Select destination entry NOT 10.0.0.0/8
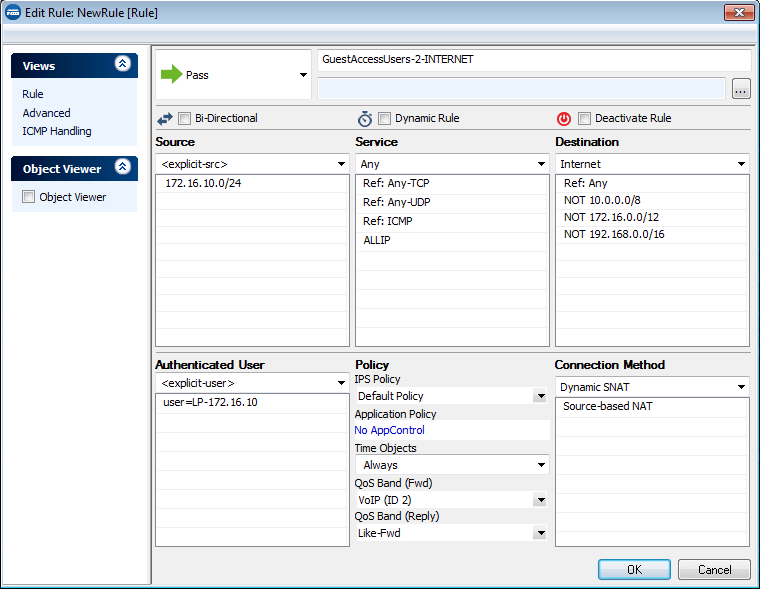 click(651, 200)
